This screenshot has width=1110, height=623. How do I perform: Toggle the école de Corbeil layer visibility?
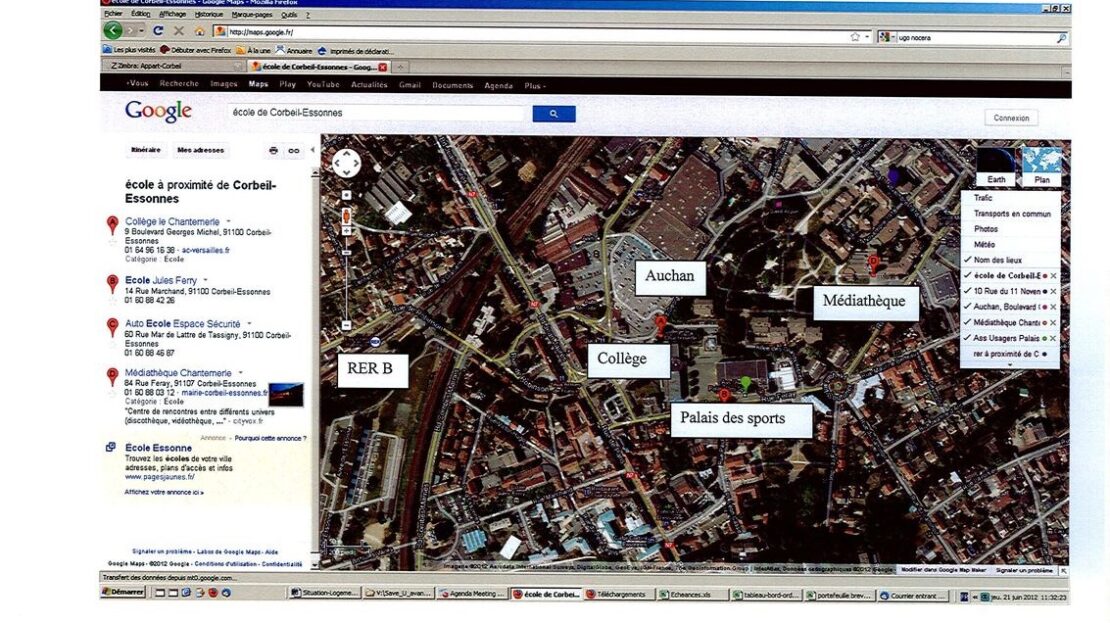click(x=968, y=275)
